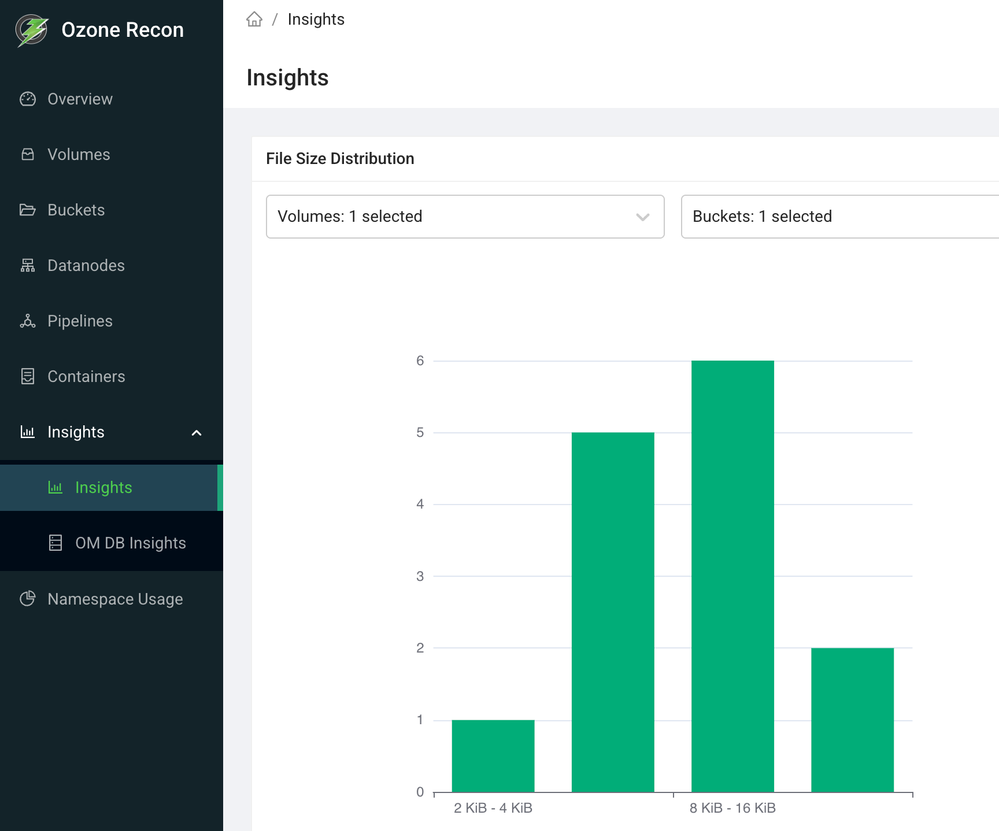The width and height of the screenshot is (999, 831).
Task: Open the Insights submenu item
Action: click(x=103, y=488)
